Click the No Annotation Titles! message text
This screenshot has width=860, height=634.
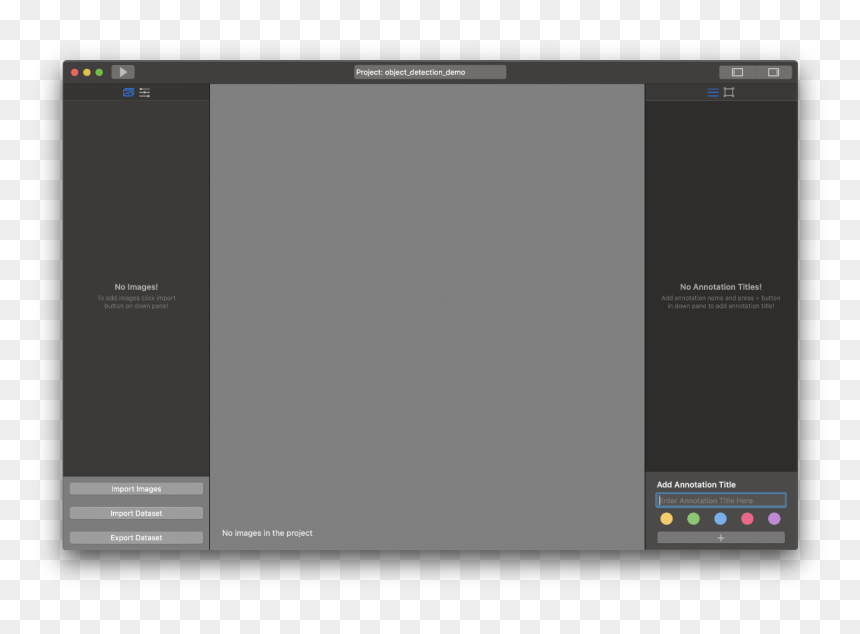721,287
